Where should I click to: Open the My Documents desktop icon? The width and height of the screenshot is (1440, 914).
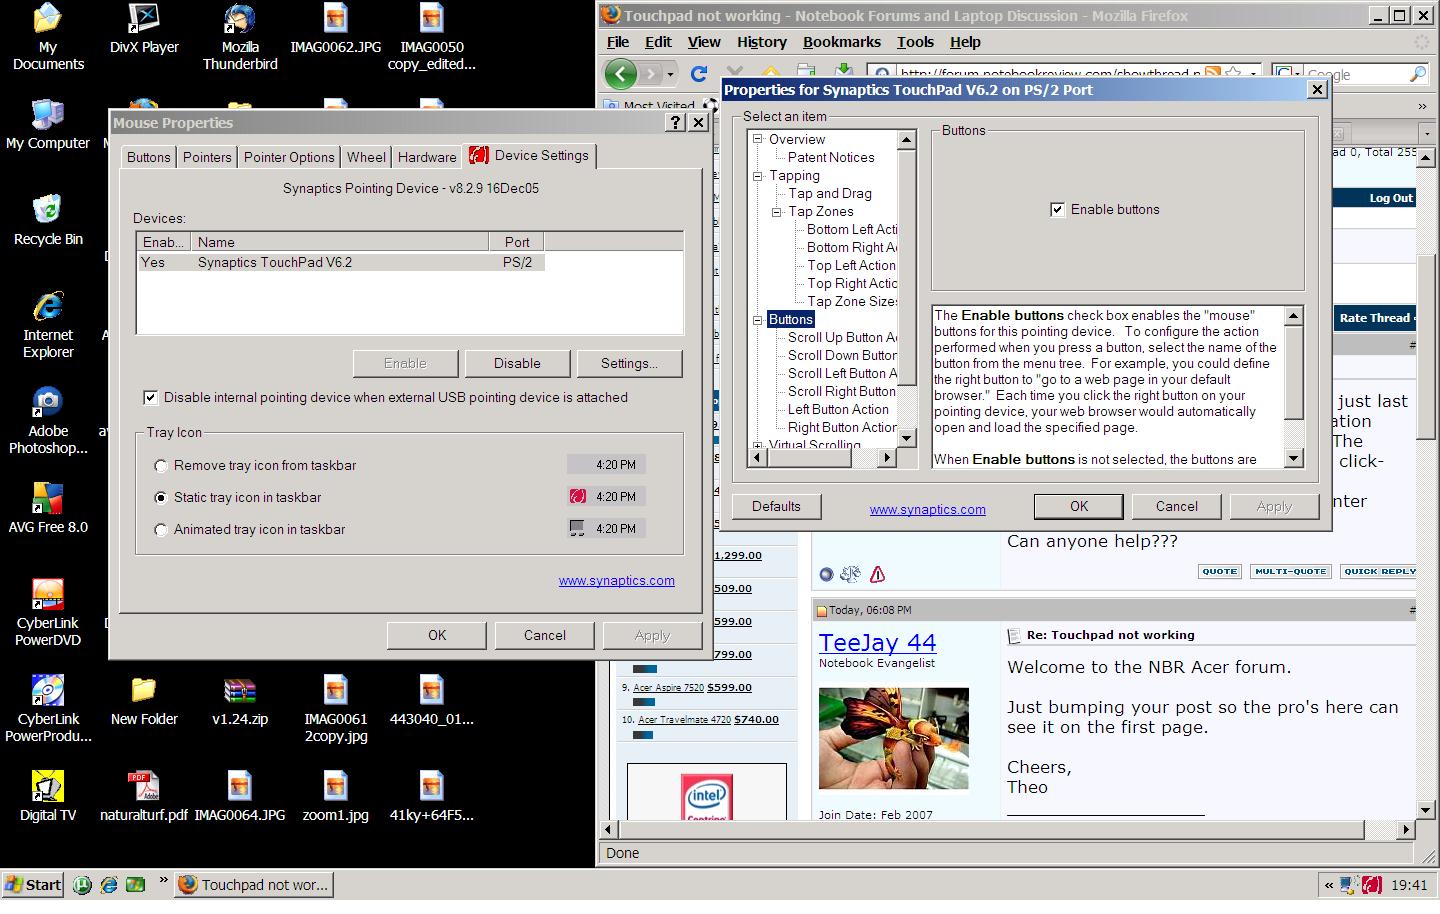coord(47,37)
